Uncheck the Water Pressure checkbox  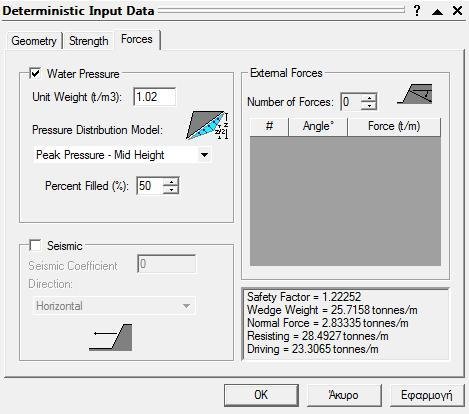click(x=35, y=73)
